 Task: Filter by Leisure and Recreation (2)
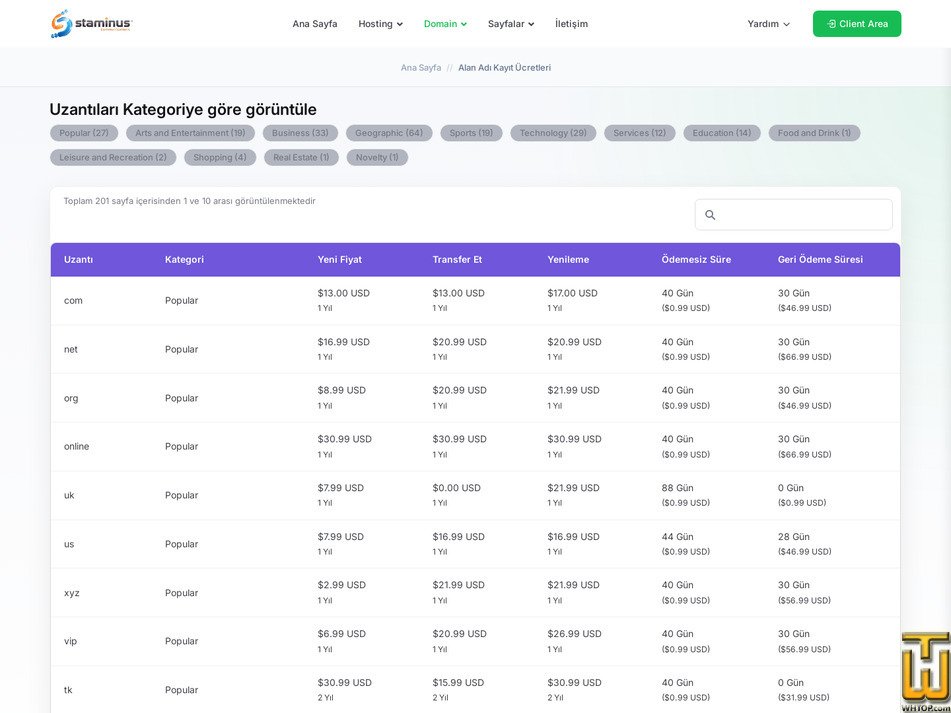(x=113, y=158)
